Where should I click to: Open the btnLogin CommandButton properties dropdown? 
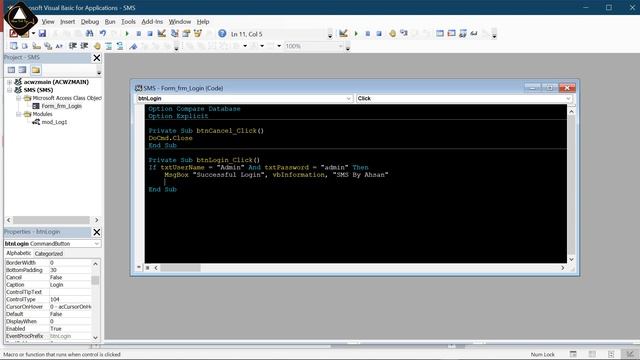97,244
